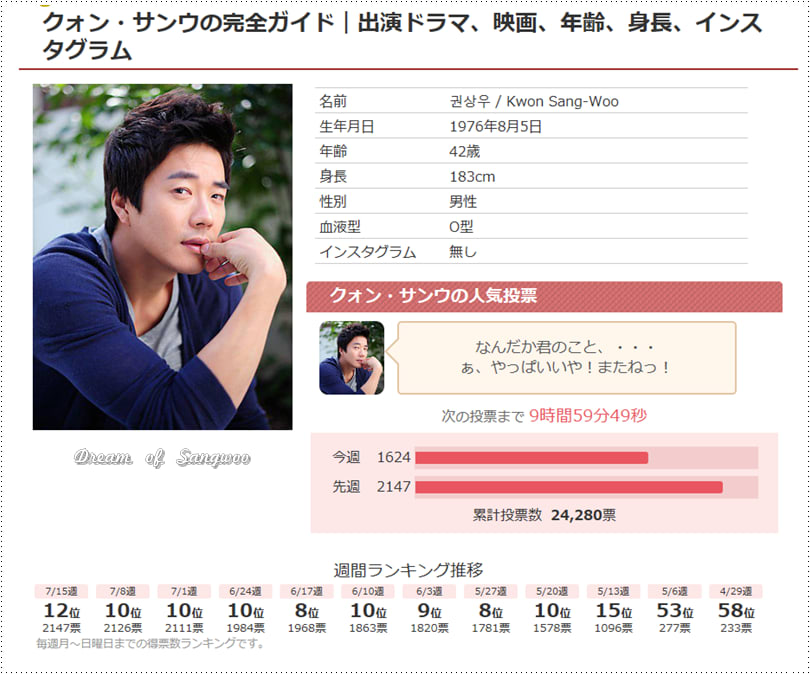The height and width of the screenshot is (674, 810).
Task: Select the 5/13週 ranking label
Action: pos(613,591)
